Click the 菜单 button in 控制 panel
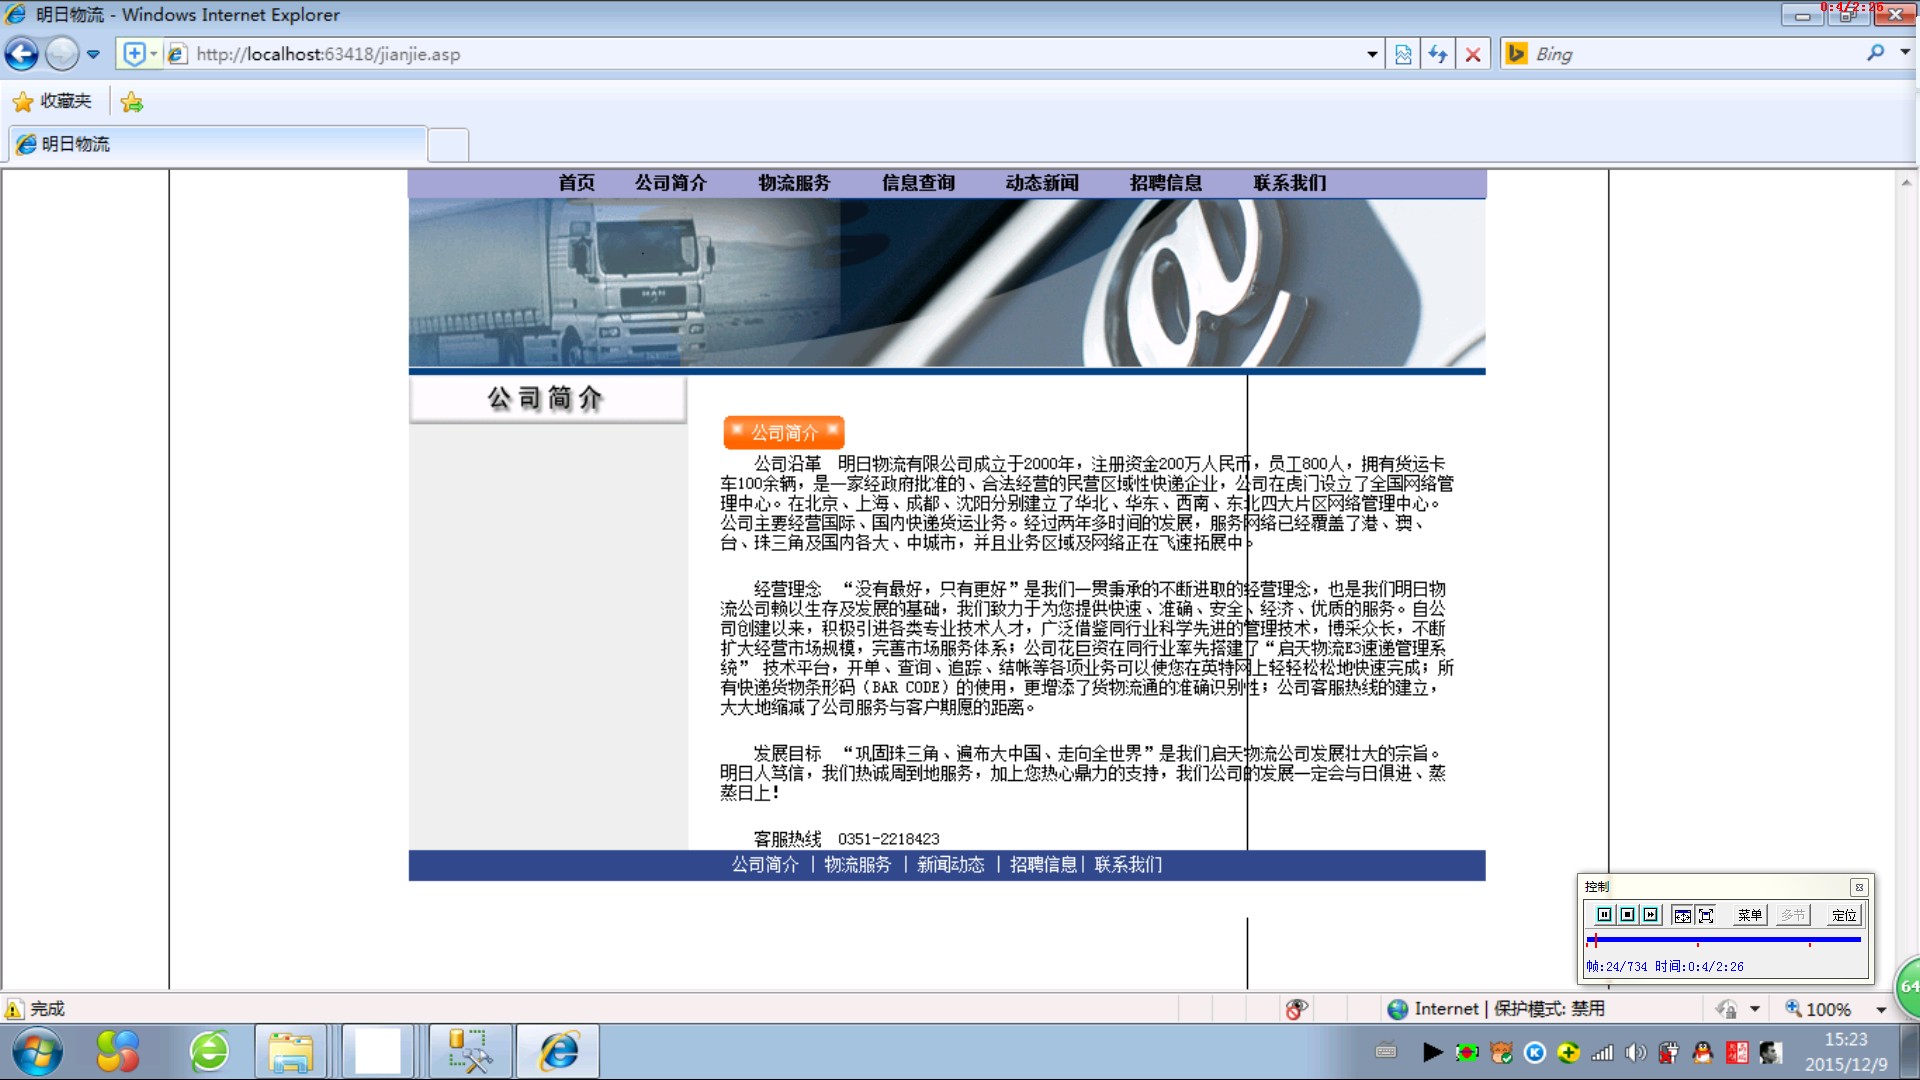The height and width of the screenshot is (1080, 1920). pyautogui.click(x=1750, y=915)
